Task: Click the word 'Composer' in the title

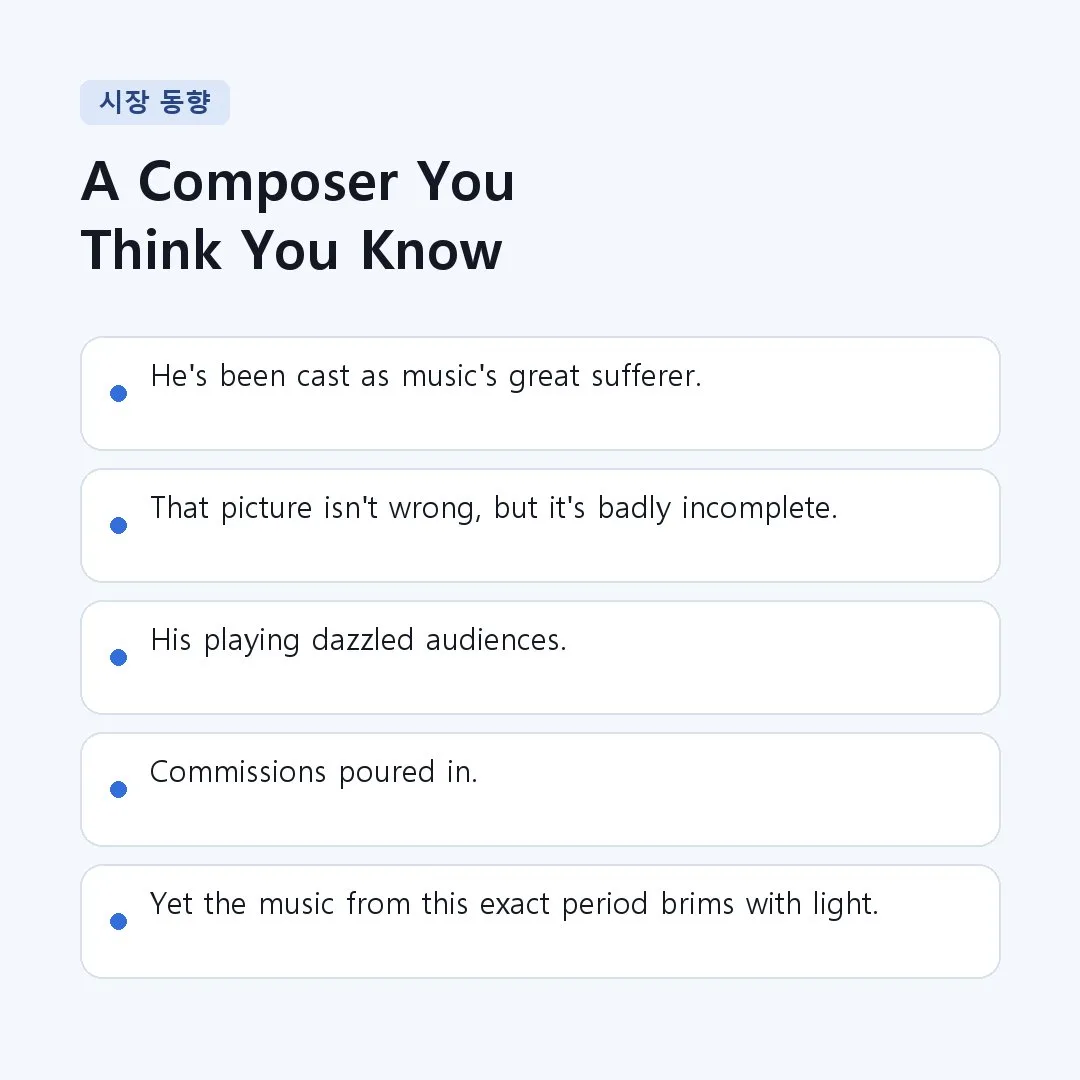Action: click(268, 182)
